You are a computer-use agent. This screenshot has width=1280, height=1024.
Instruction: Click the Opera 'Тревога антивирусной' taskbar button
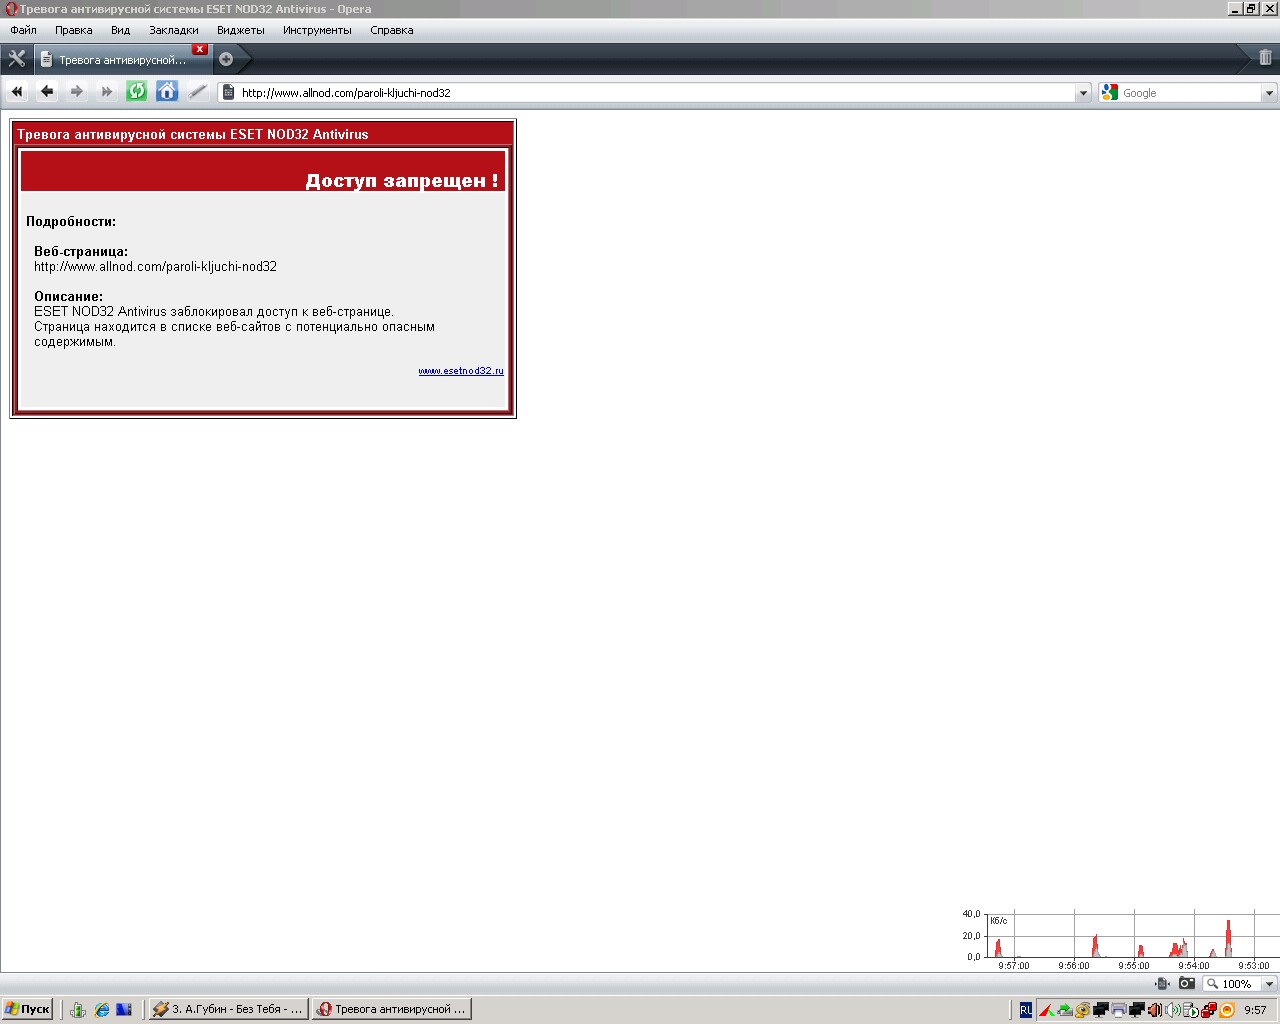click(x=391, y=1009)
